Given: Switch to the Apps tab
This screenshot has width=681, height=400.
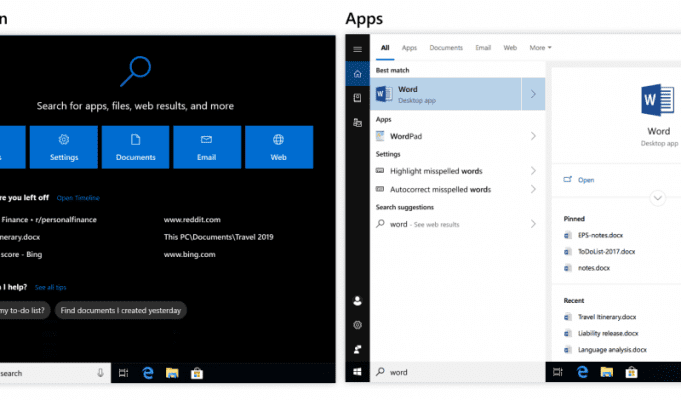Looking at the screenshot, I should 409,48.
